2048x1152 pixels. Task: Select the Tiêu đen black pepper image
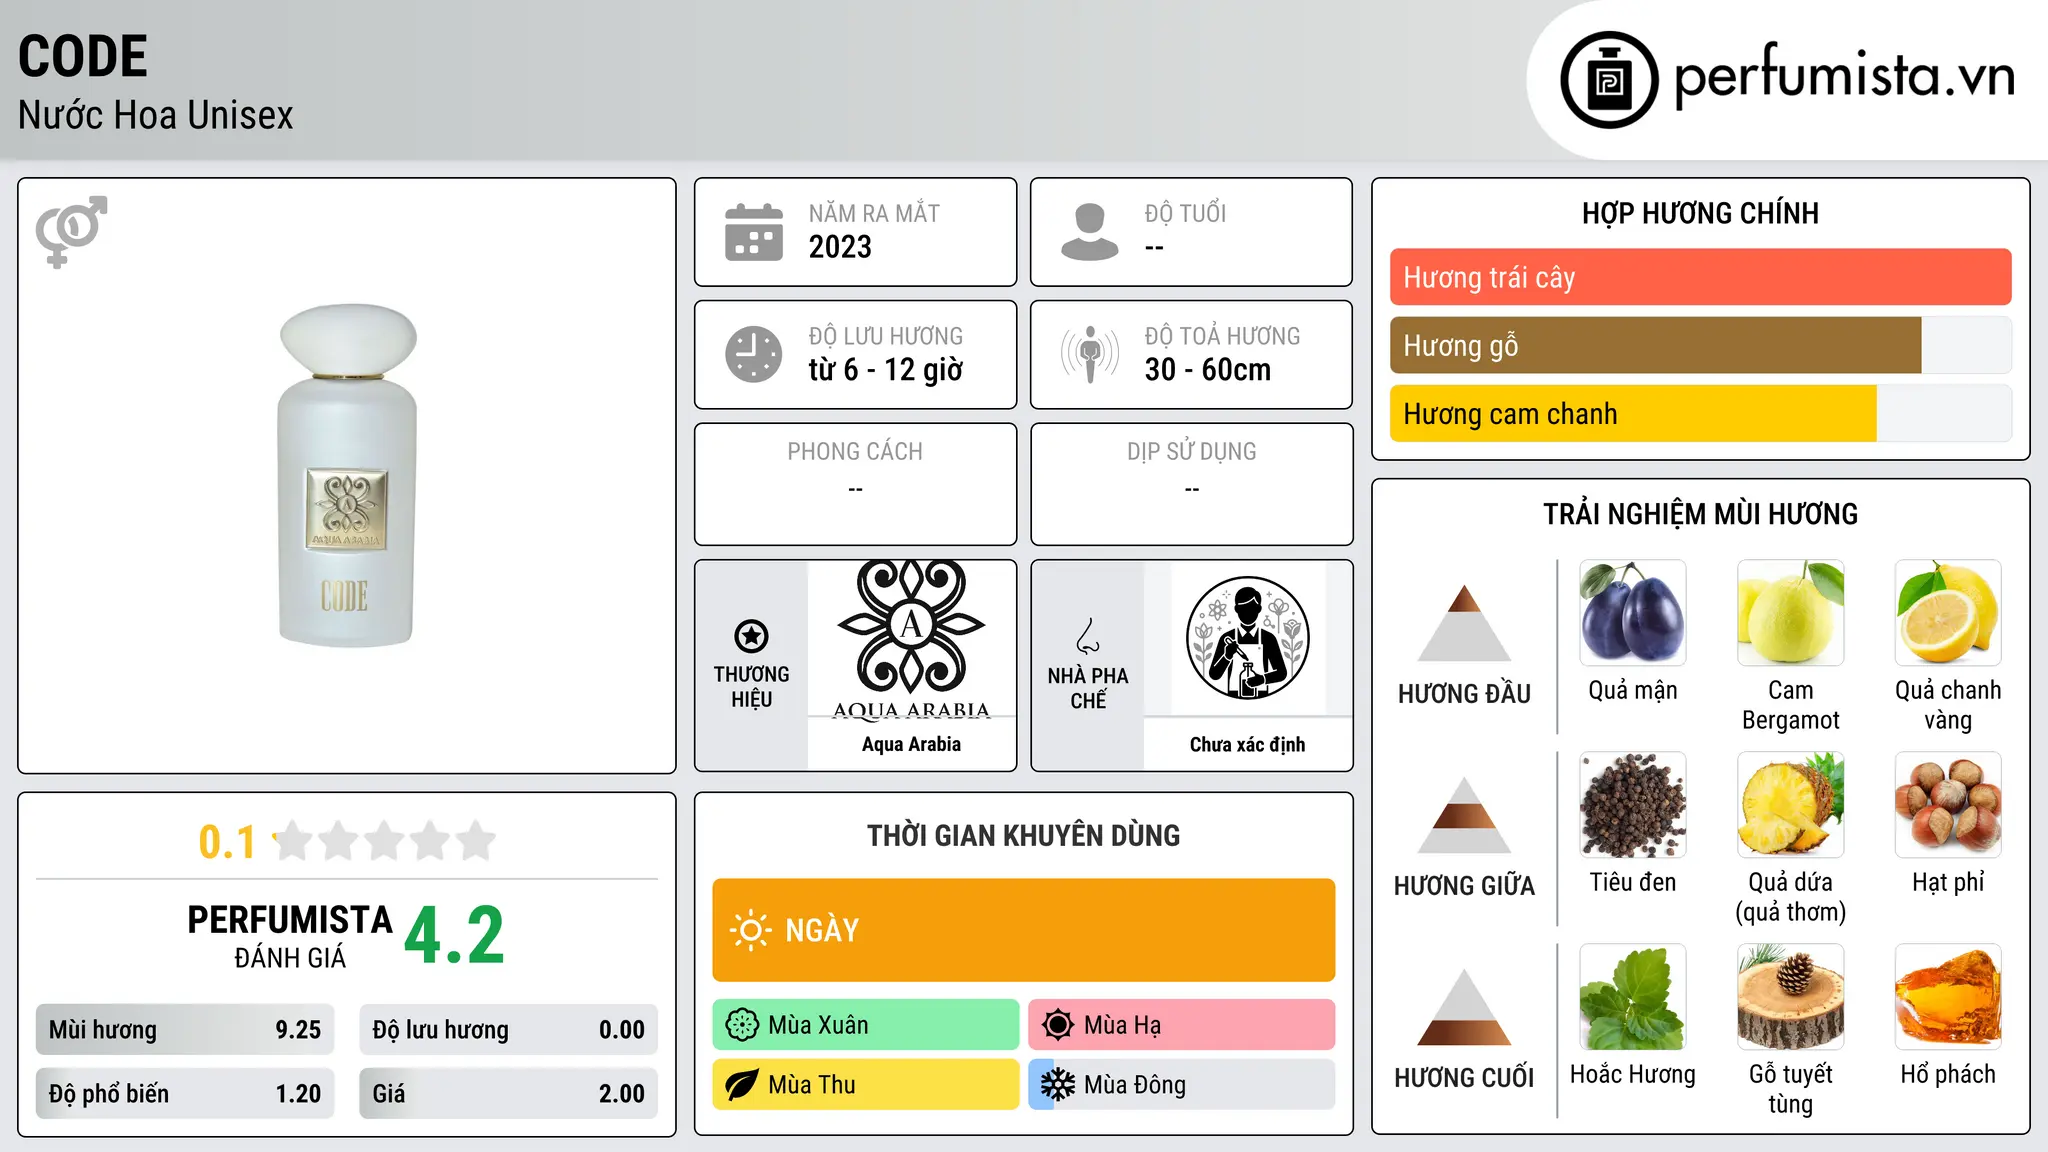tap(1632, 805)
